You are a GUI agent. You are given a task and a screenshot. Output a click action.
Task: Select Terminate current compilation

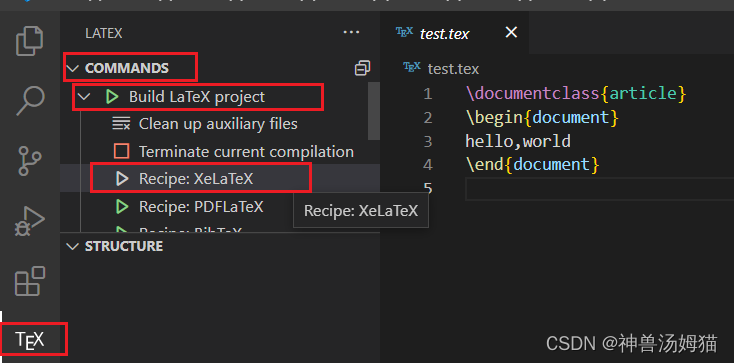pos(246,152)
